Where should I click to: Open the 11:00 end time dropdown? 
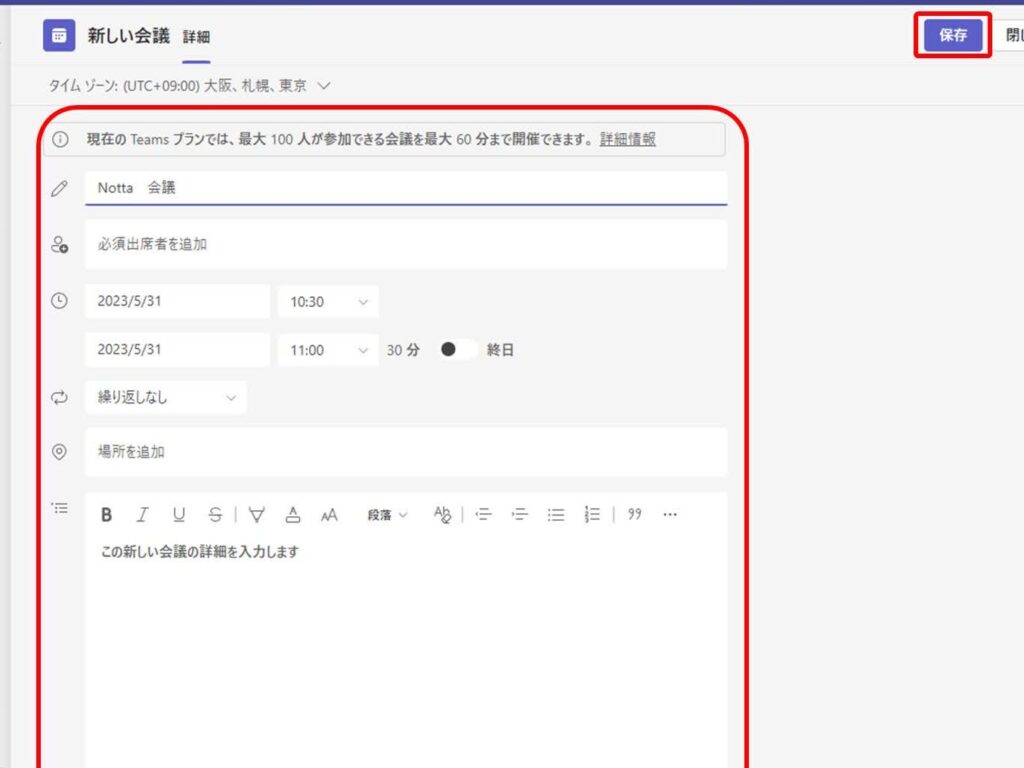[328, 350]
